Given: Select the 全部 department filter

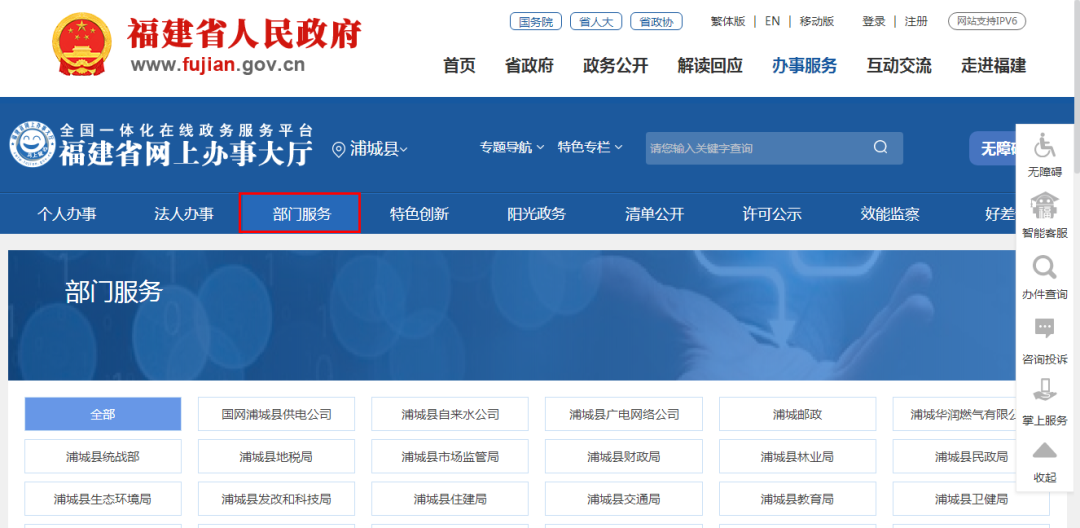Looking at the screenshot, I should click(103, 414).
